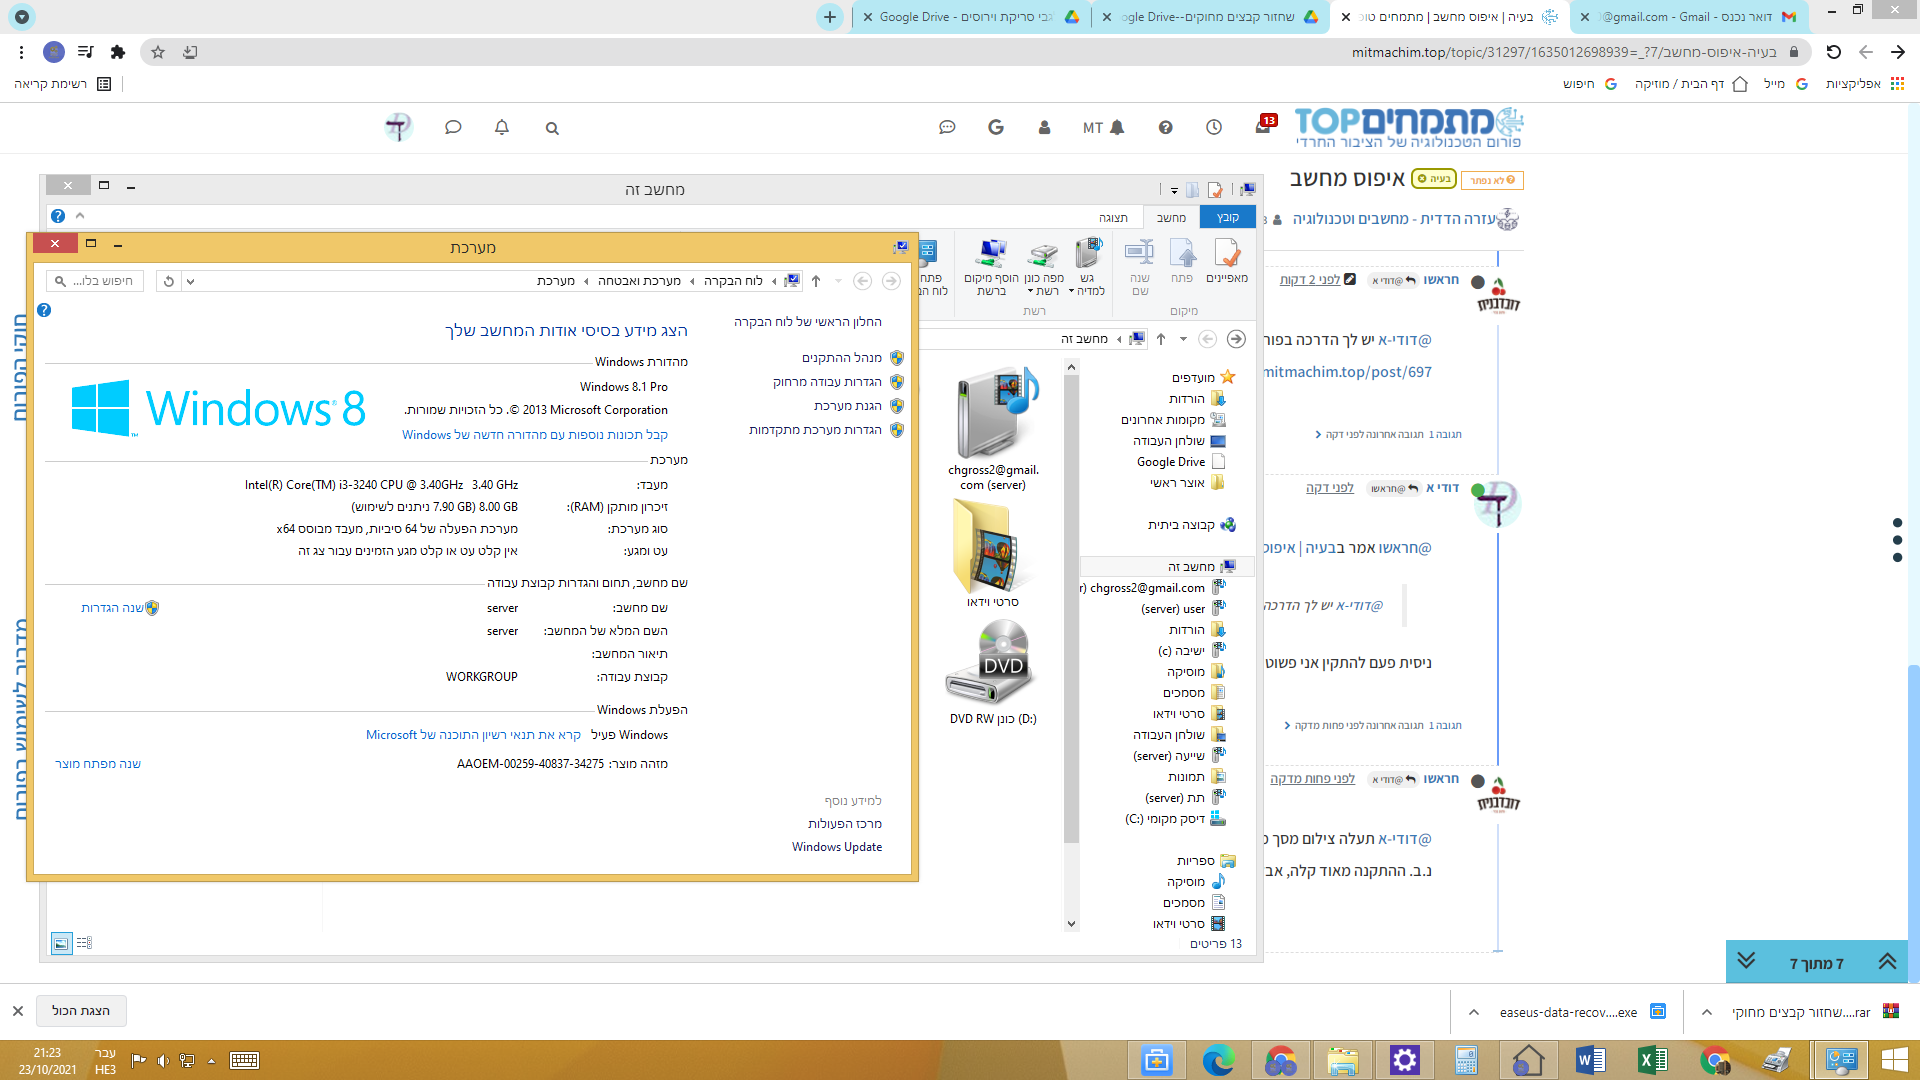Click הצגת הכול button in downloads bar
Viewport: 1920px width, 1080px height.
coord(81,1011)
